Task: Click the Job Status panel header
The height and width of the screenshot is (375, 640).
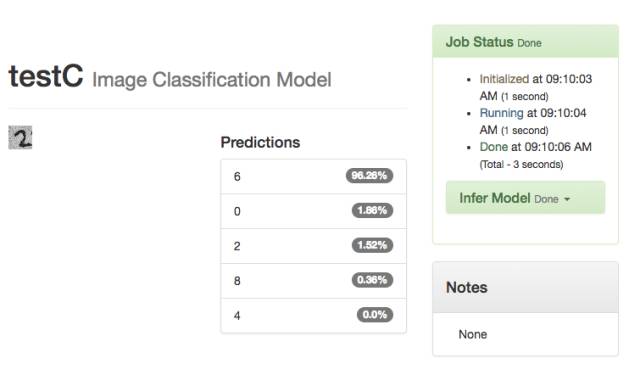Action: coord(525,42)
